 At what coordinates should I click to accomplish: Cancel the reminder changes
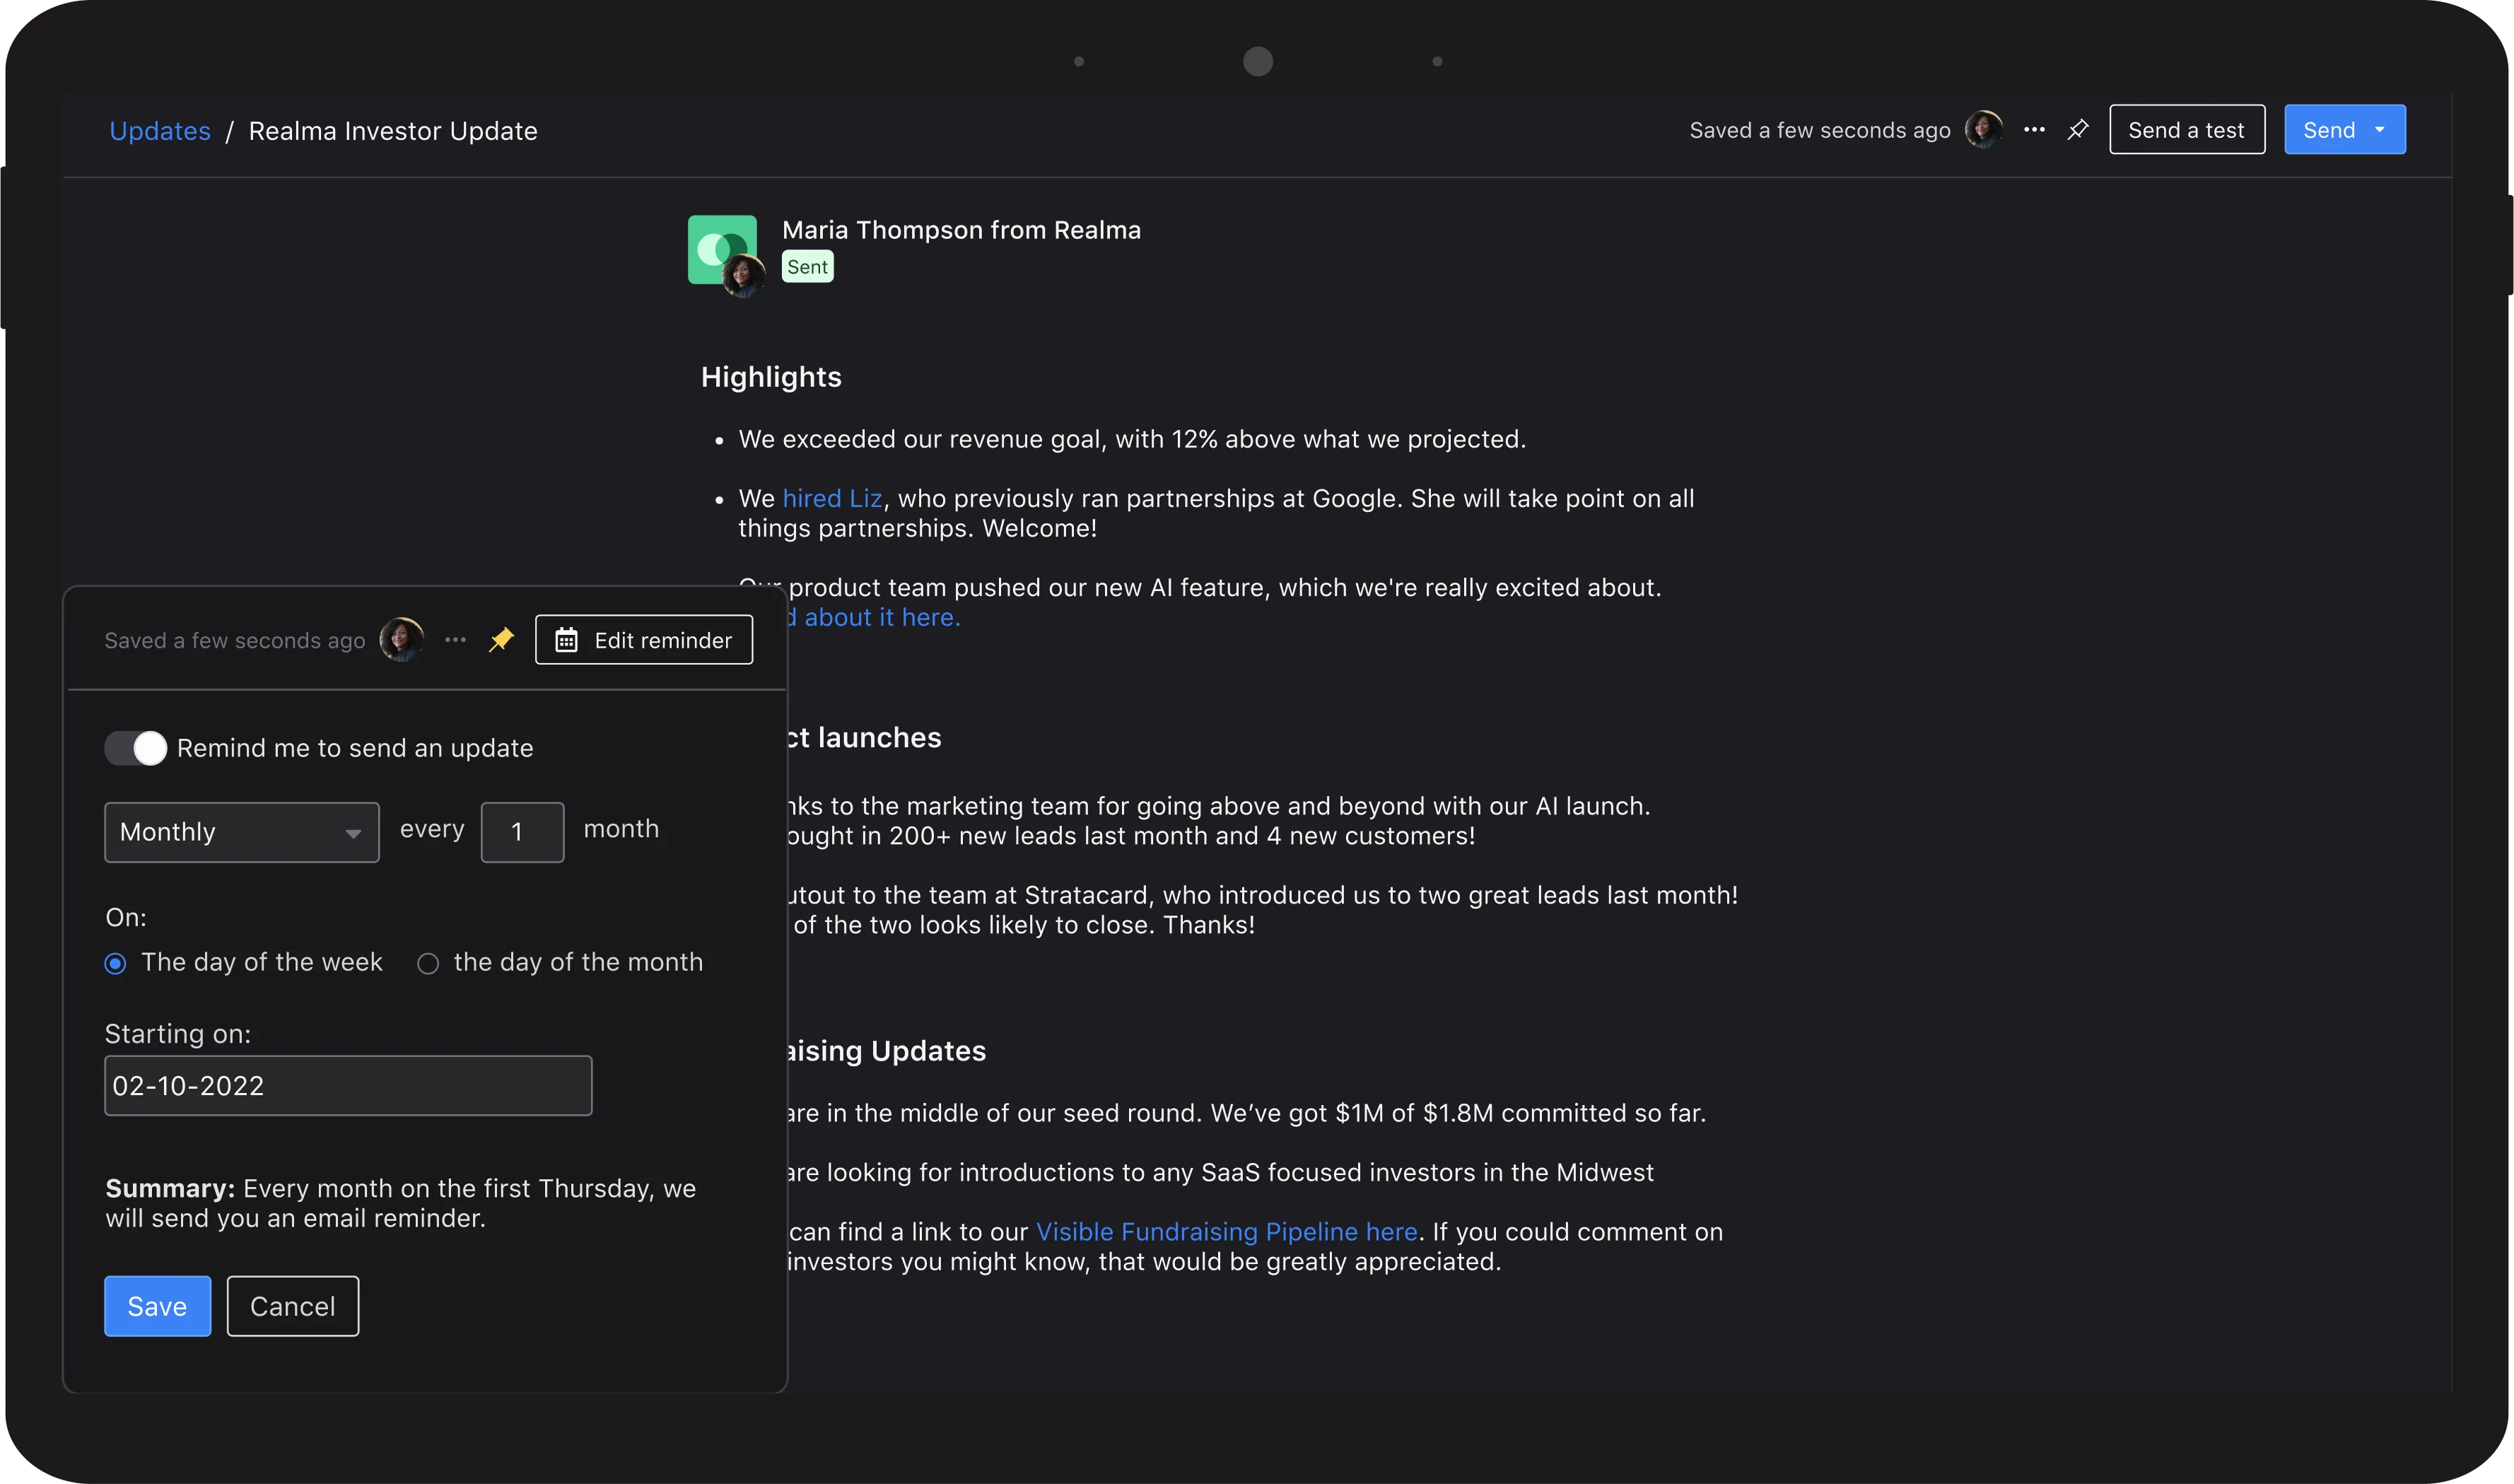292,1306
